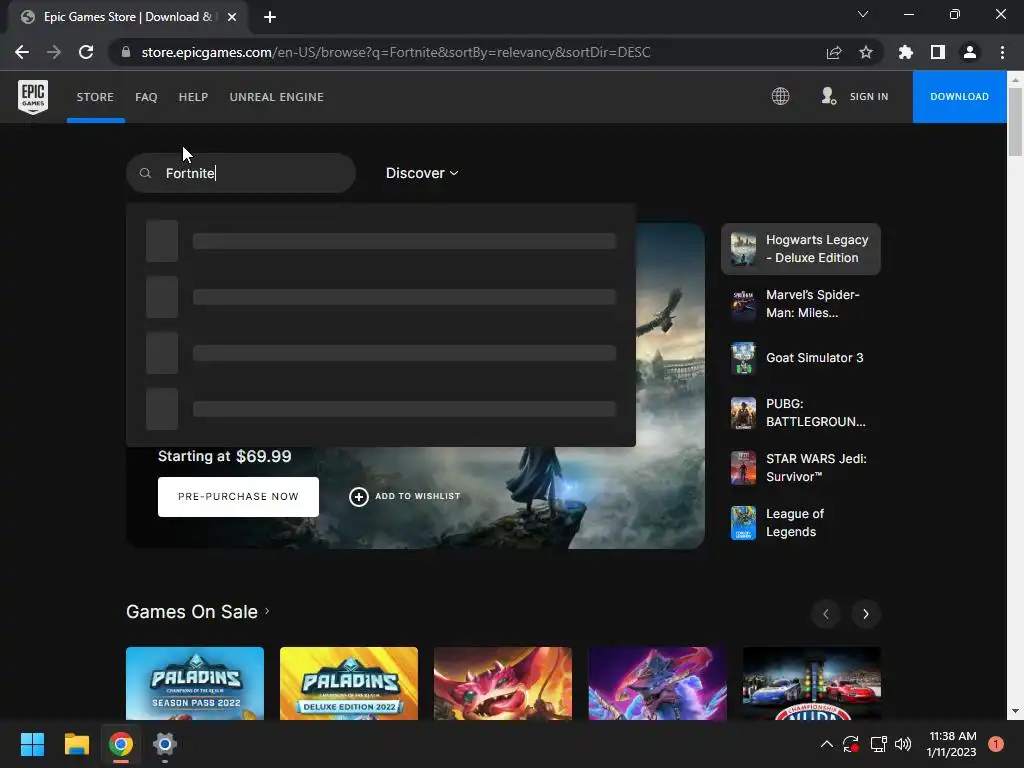Open File Explorer from the taskbar

tap(76, 744)
